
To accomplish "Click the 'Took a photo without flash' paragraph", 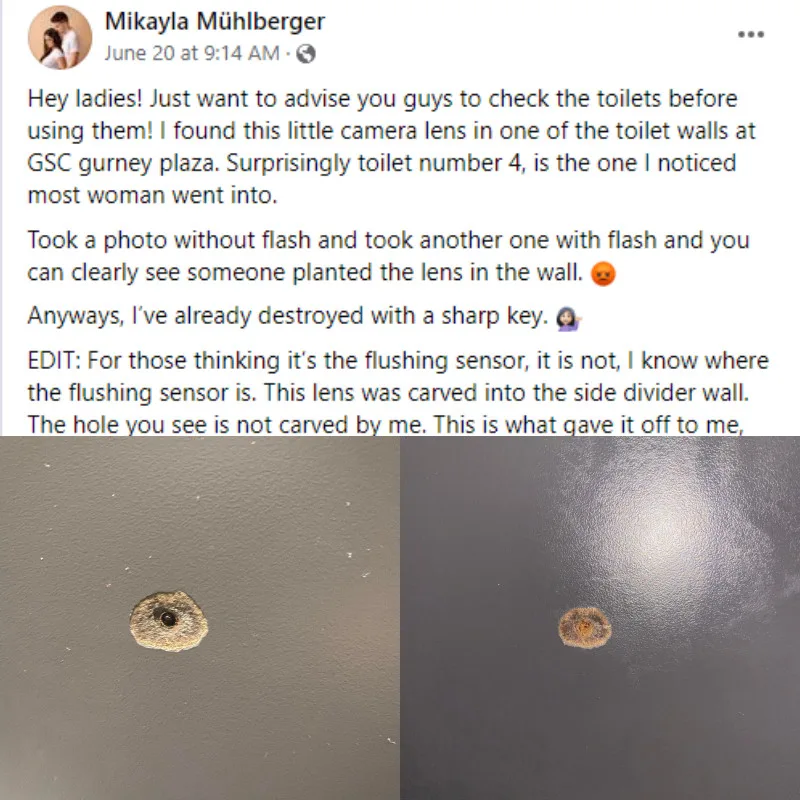I will click(x=388, y=256).
